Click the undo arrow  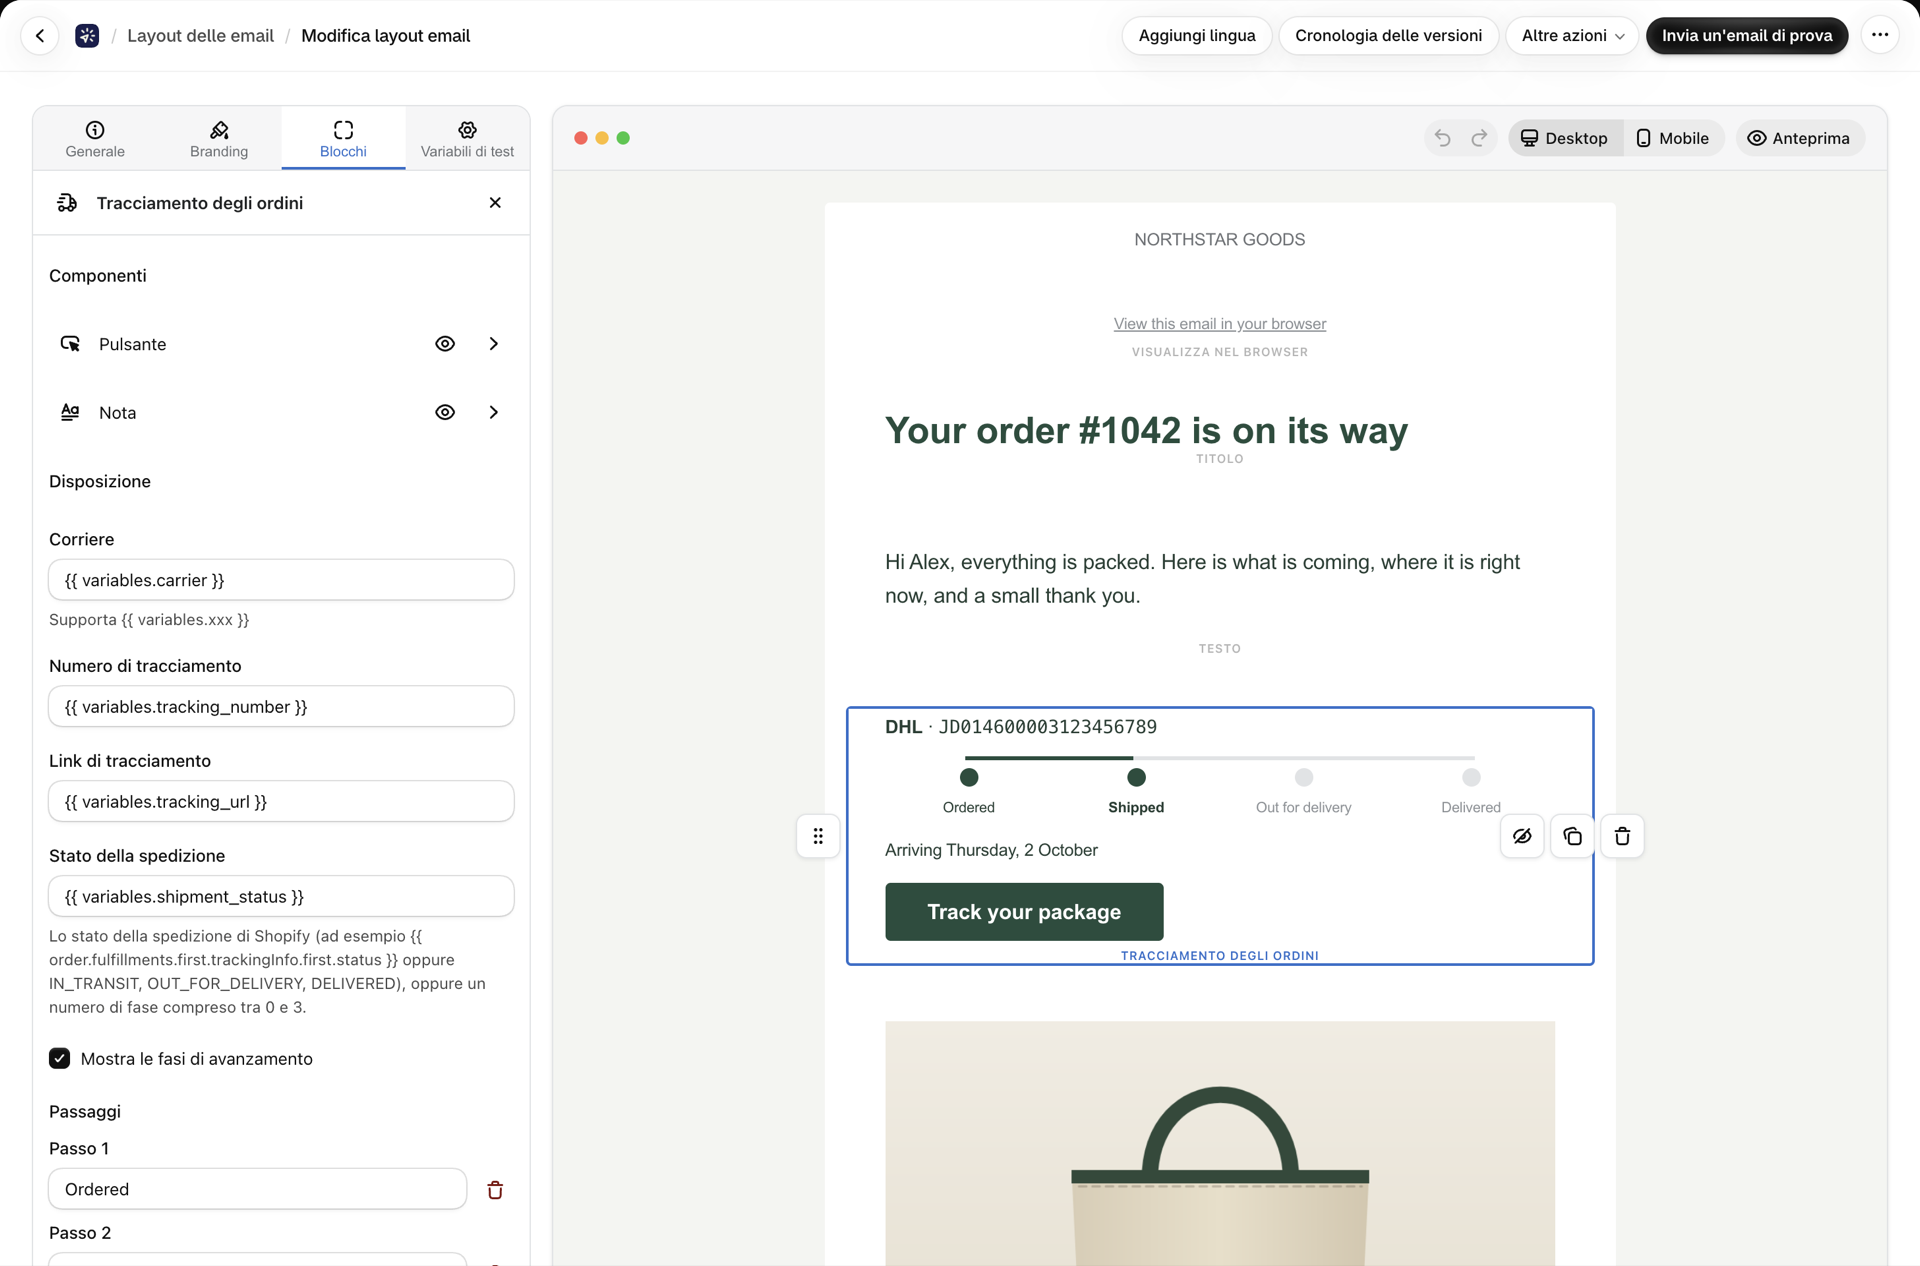pyautogui.click(x=1442, y=138)
